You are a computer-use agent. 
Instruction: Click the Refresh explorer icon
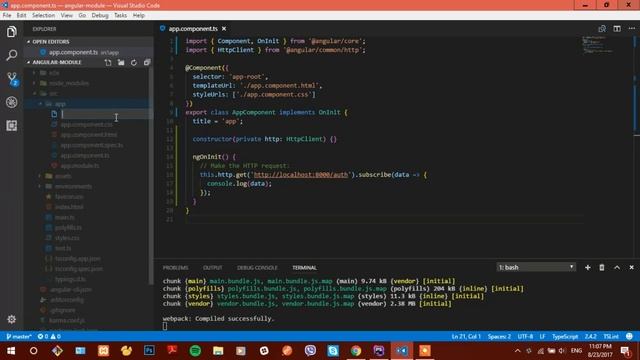pyautogui.click(x=134, y=62)
